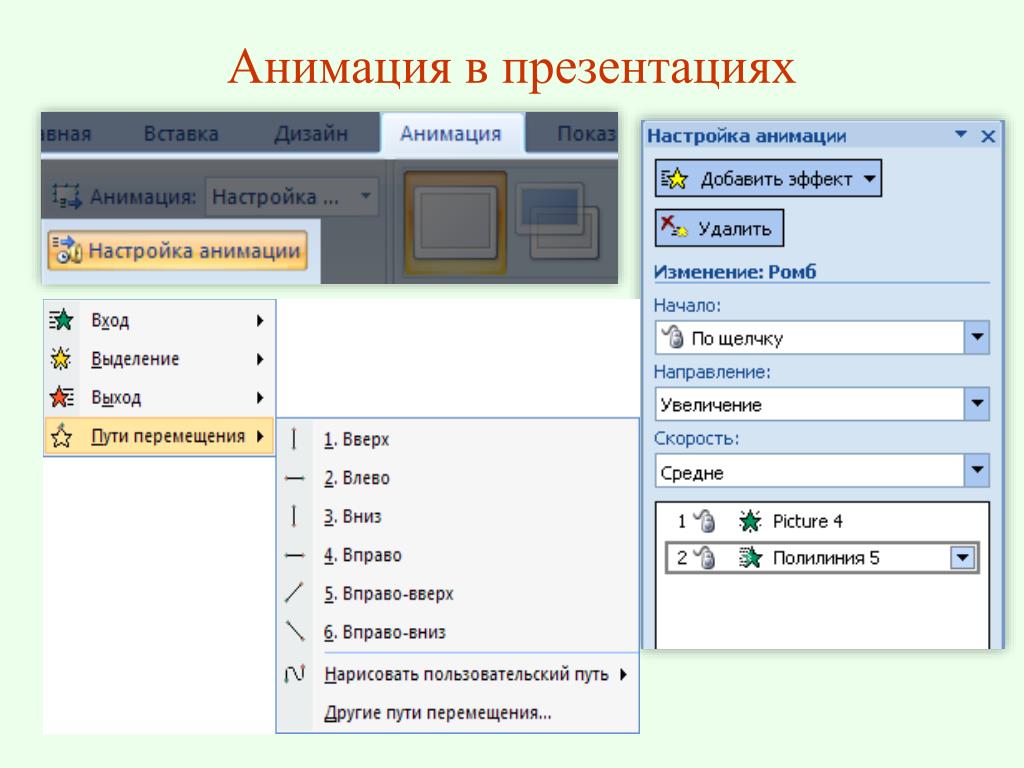
Task: Expand arrow beside Нарисовать пользовательский путь
Action: point(624,674)
